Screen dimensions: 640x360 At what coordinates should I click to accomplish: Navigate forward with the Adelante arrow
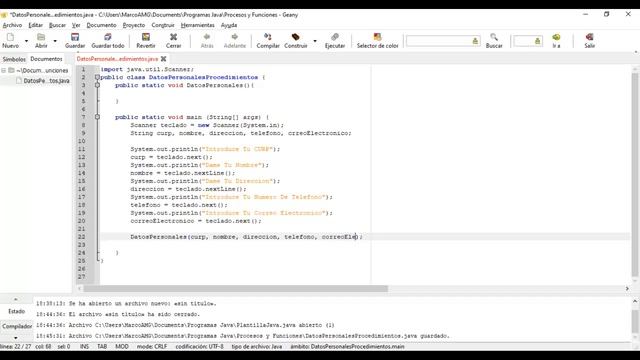[235, 38]
